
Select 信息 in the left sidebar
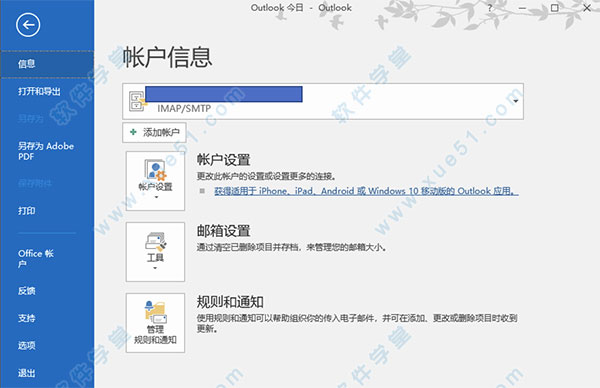point(47,64)
